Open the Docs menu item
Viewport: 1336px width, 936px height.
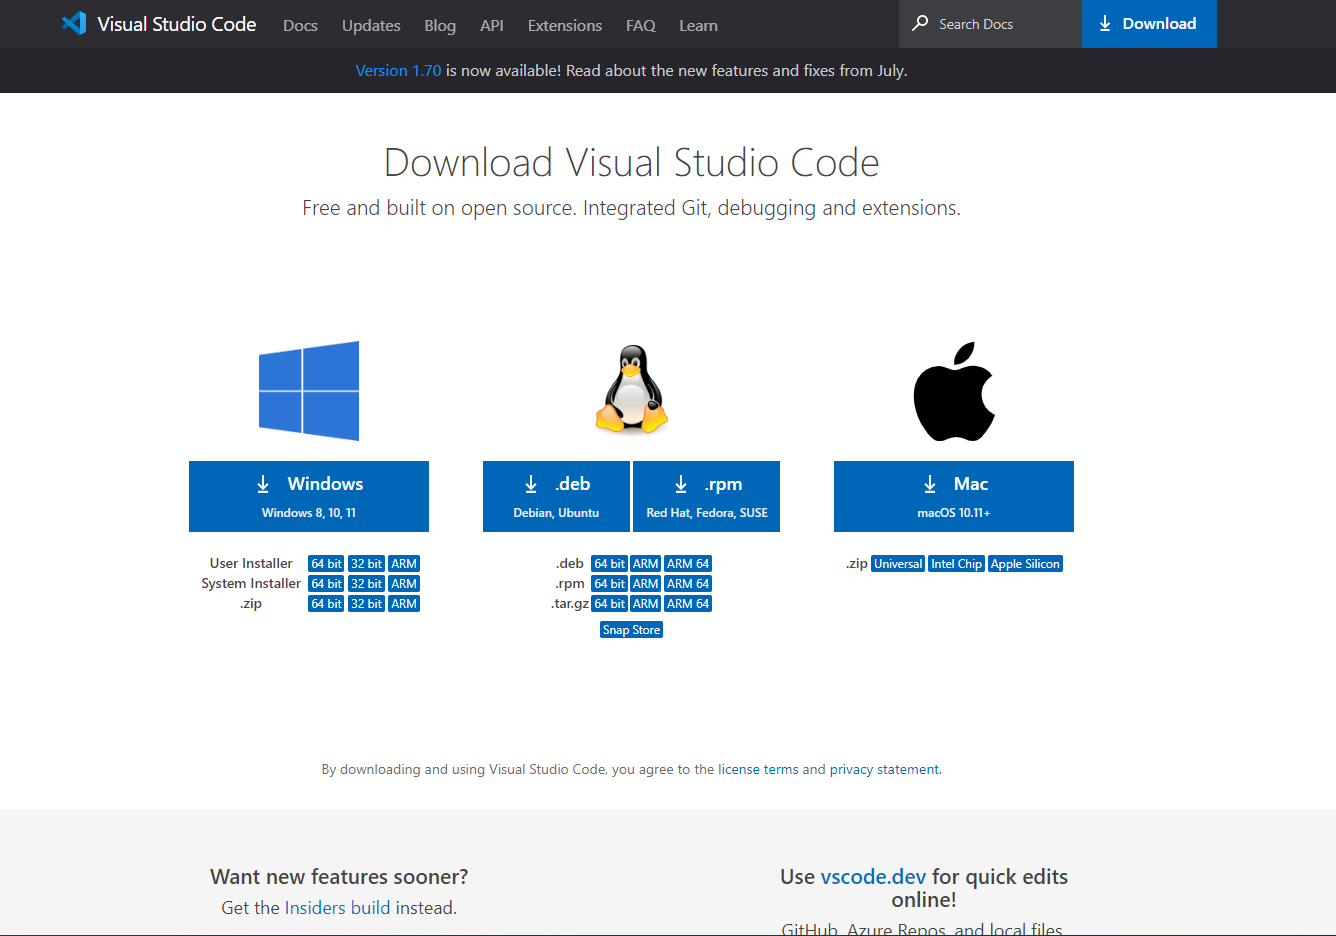pos(300,26)
